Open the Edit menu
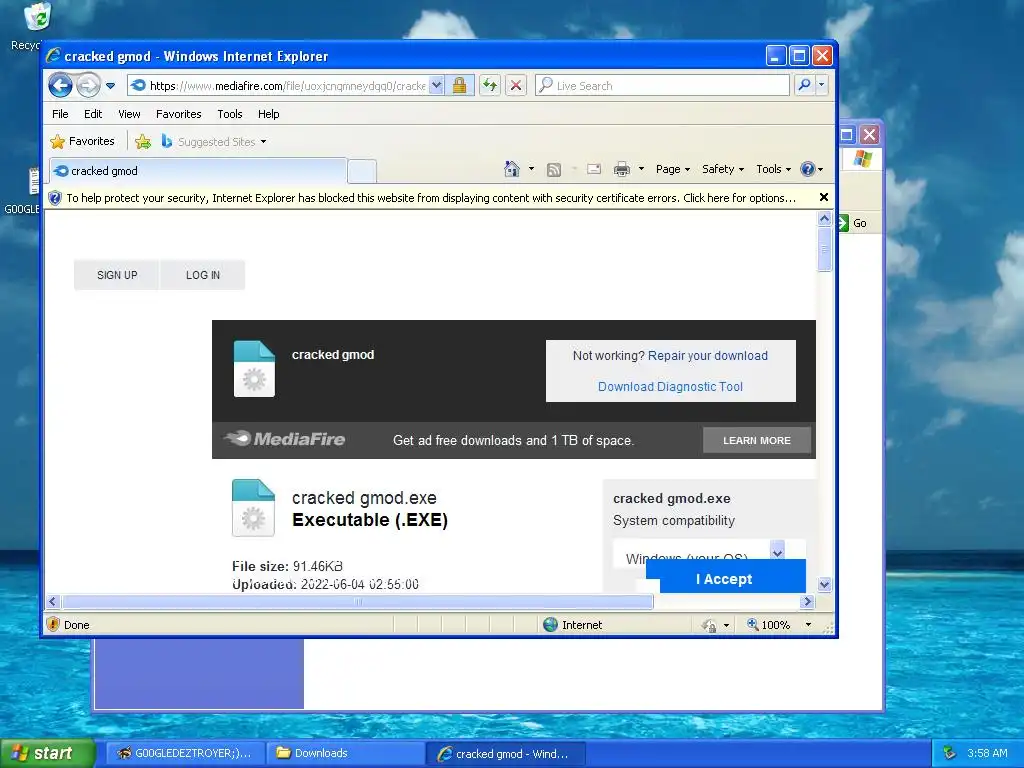The width and height of the screenshot is (1024, 768). click(x=93, y=114)
